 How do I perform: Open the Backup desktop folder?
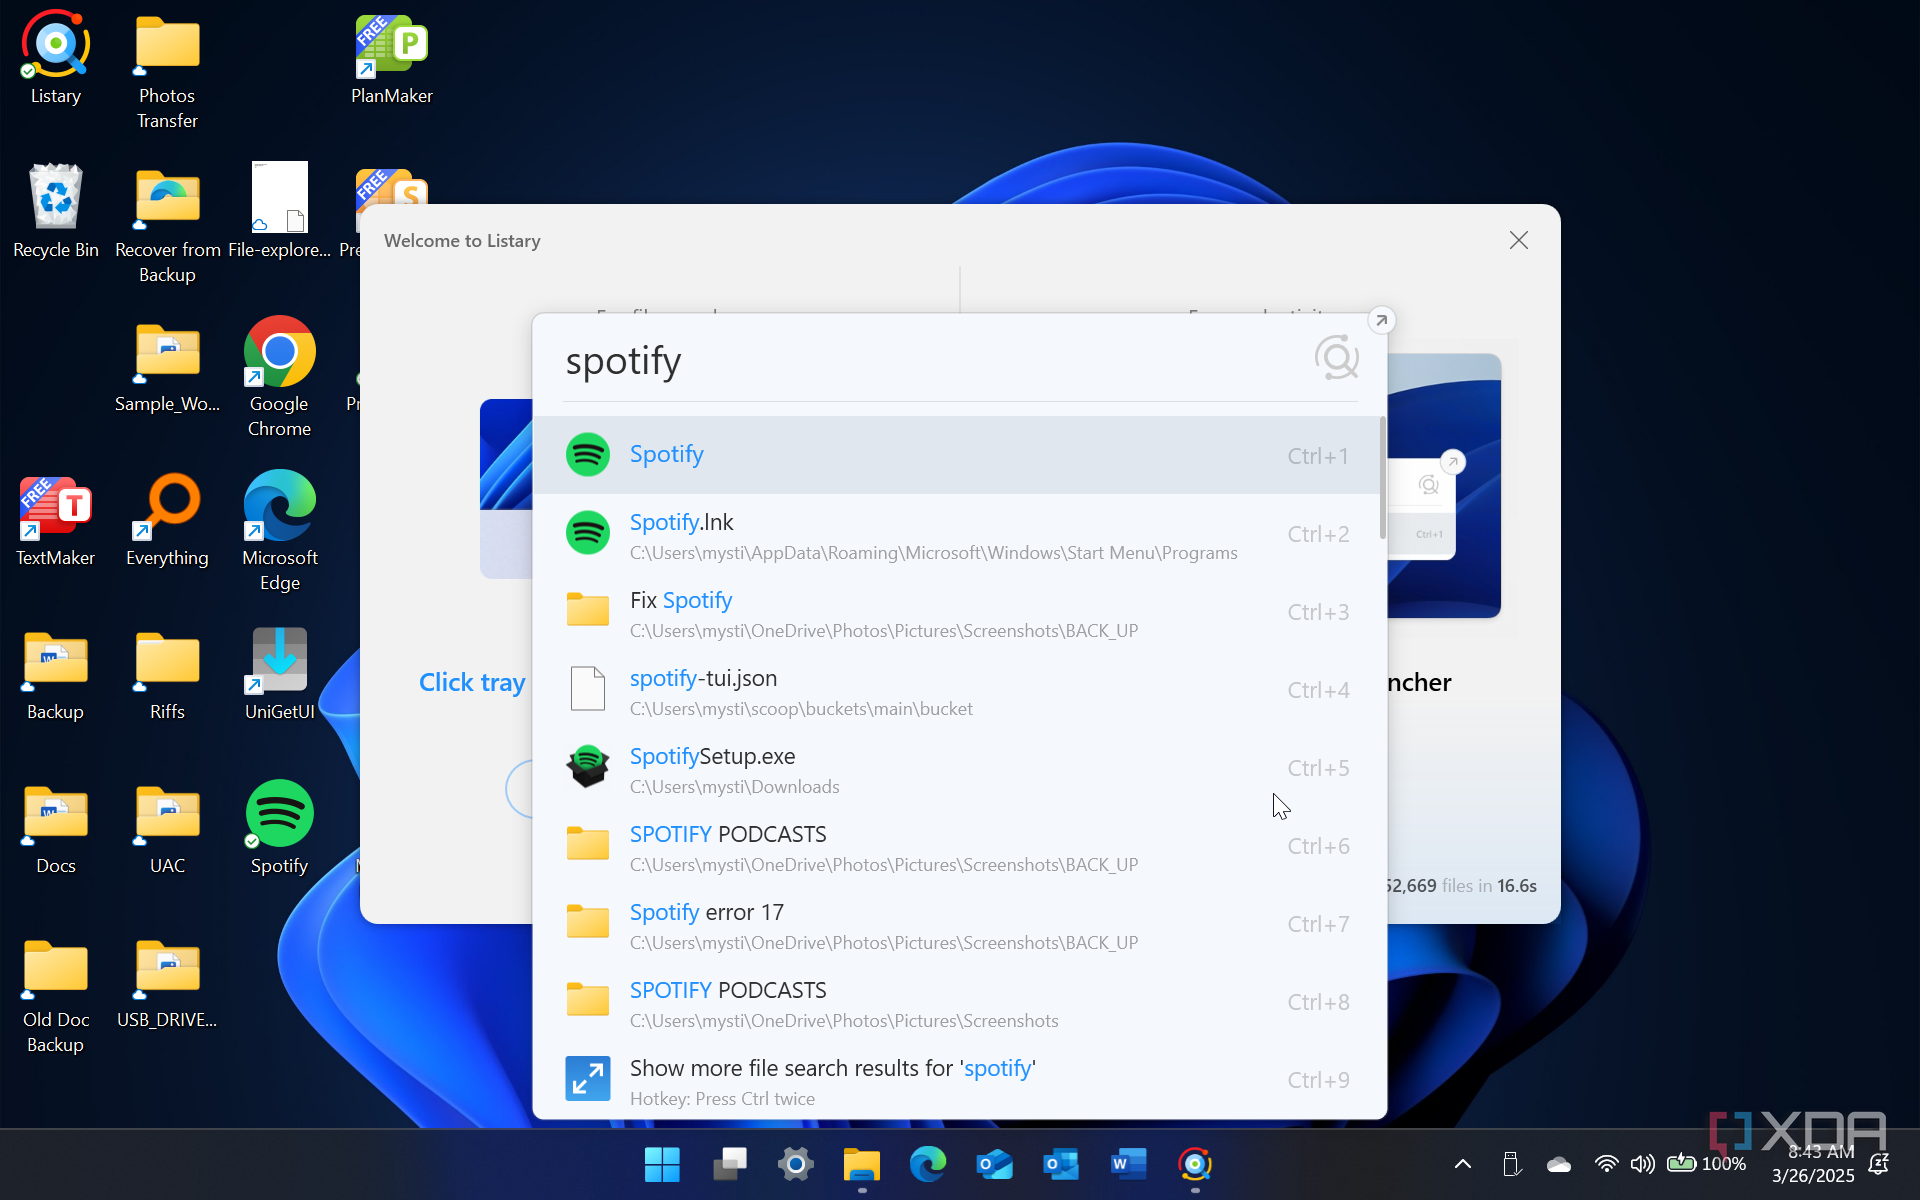[56, 674]
